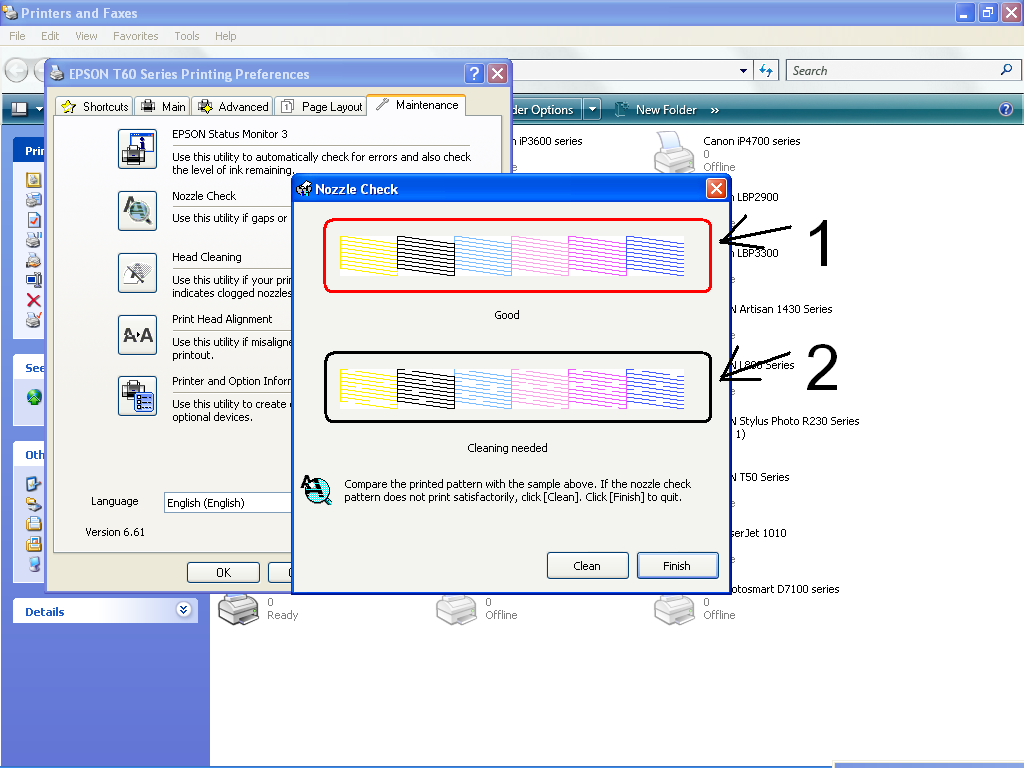Select the Maintenance tab
The image size is (1024, 768).
tap(417, 105)
